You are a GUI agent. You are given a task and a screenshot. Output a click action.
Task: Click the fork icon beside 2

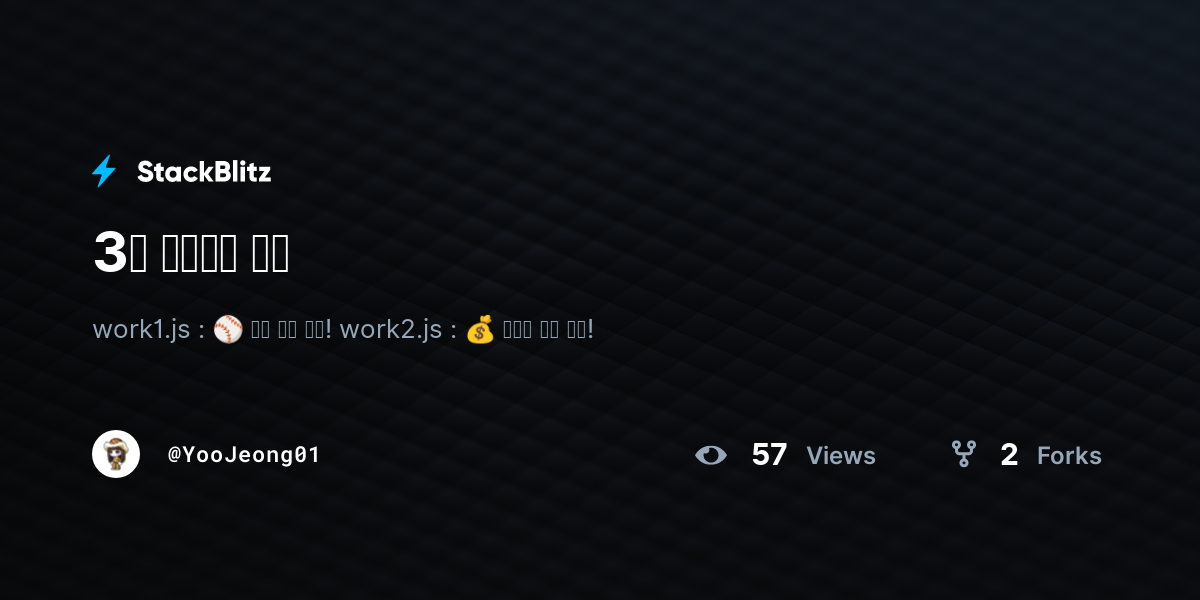963,454
